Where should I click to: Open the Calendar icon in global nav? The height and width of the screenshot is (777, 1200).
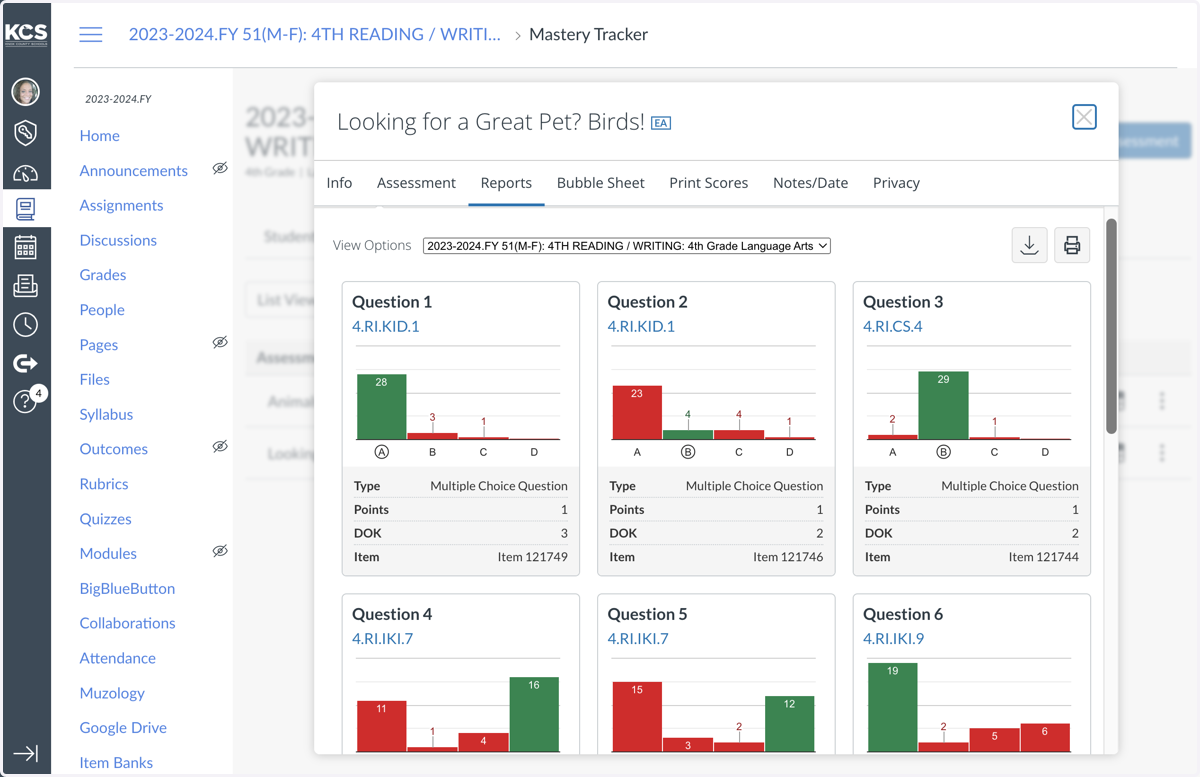tap(26, 246)
